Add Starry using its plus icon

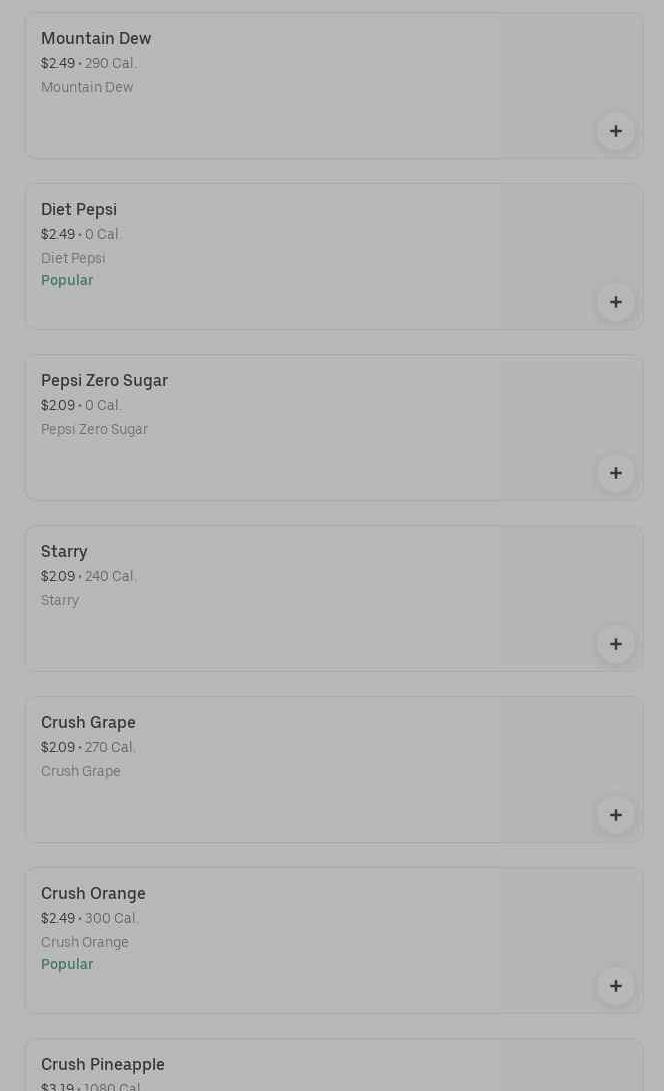pyautogui.click(x=616, y=644)
